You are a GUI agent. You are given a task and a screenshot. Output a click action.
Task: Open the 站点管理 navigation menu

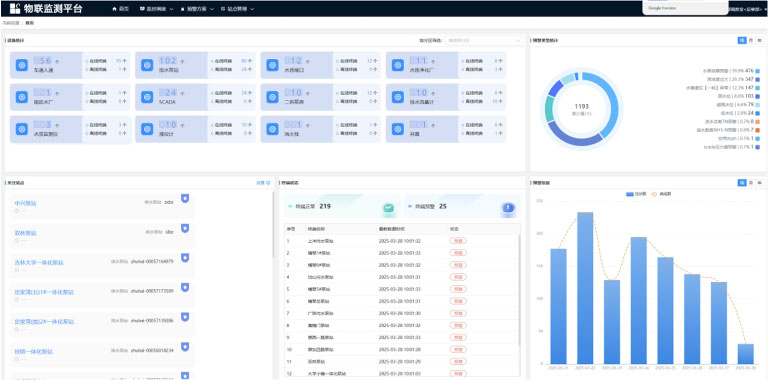point(238,9)
